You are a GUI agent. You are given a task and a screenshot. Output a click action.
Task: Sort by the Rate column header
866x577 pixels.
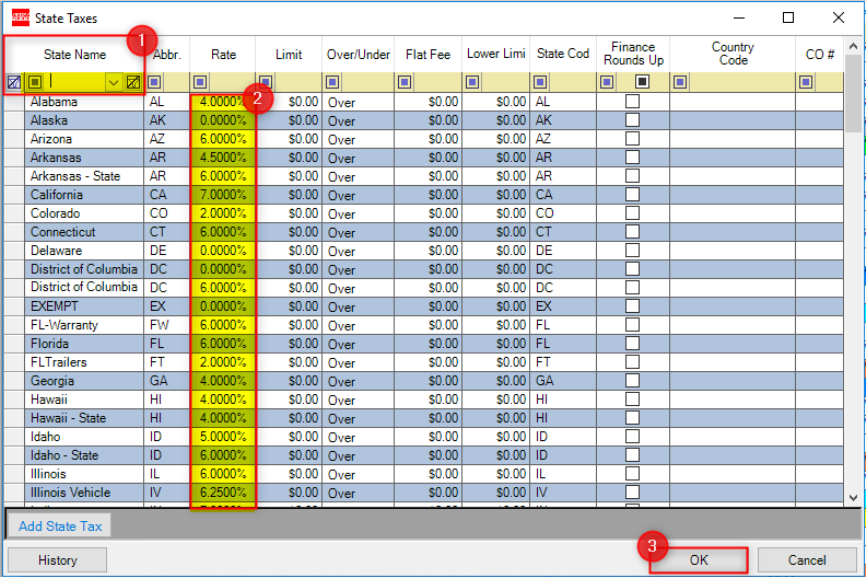pos(223,54)
